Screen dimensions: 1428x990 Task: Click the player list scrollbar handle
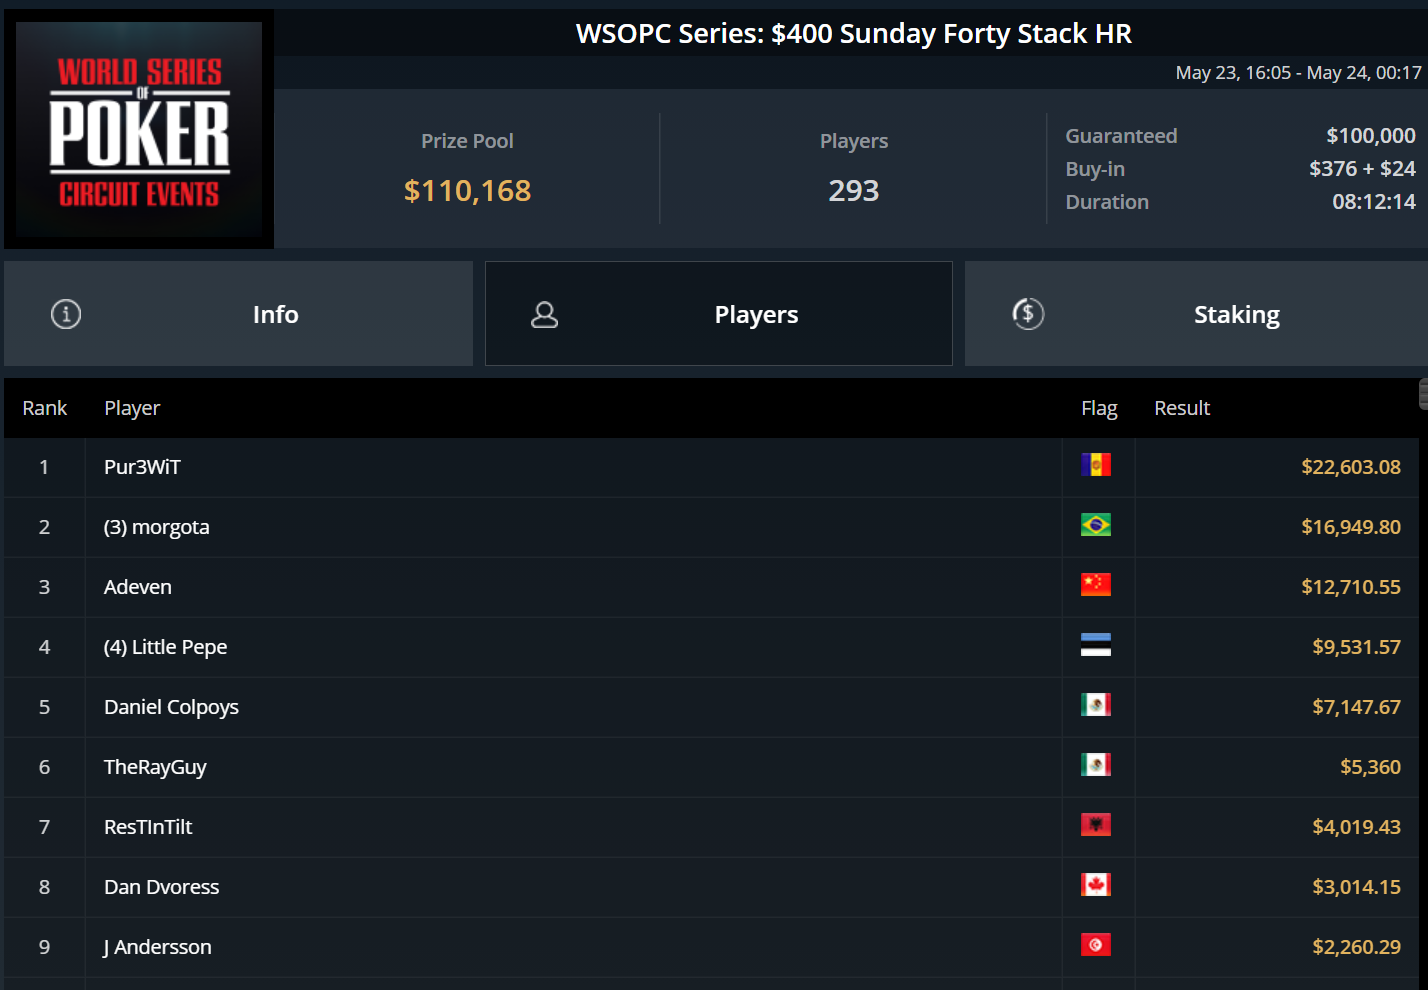coord(1423,394)
